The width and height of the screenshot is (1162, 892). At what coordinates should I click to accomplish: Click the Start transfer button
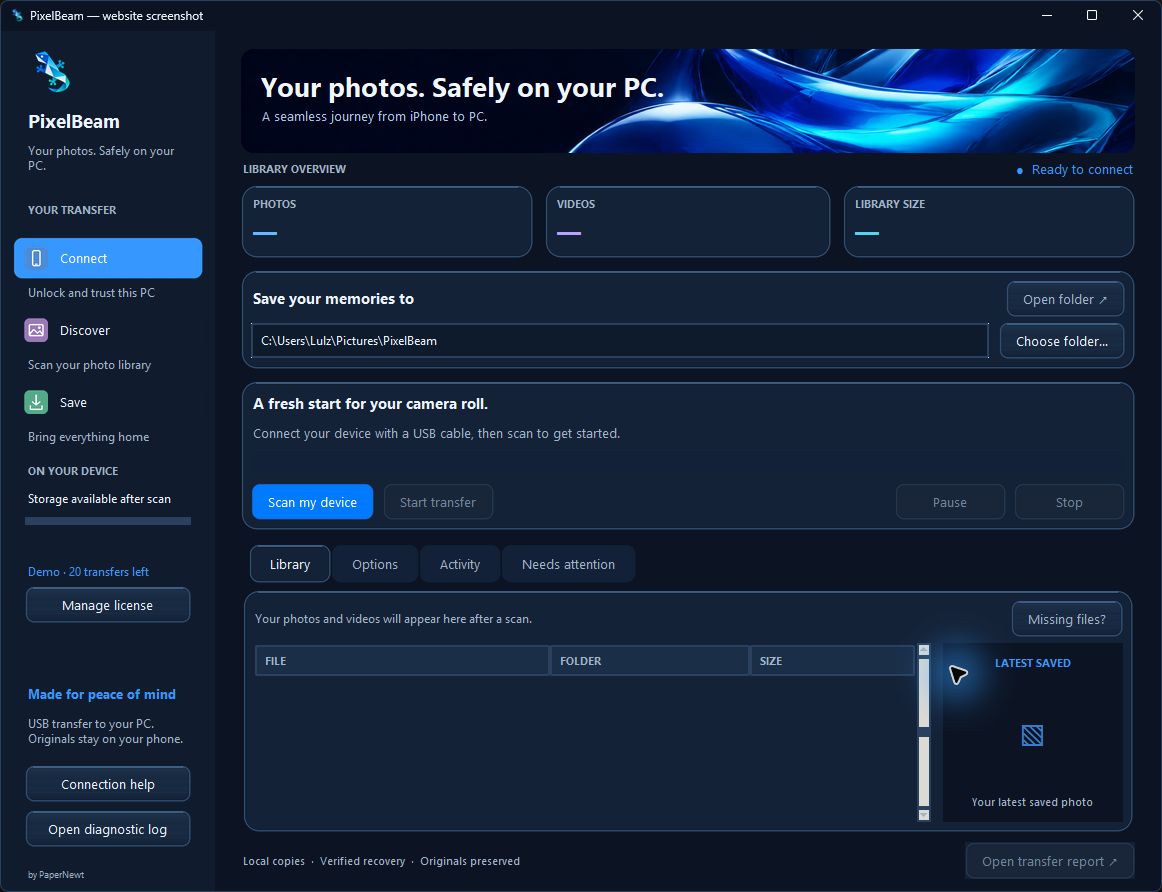(438, 502)
